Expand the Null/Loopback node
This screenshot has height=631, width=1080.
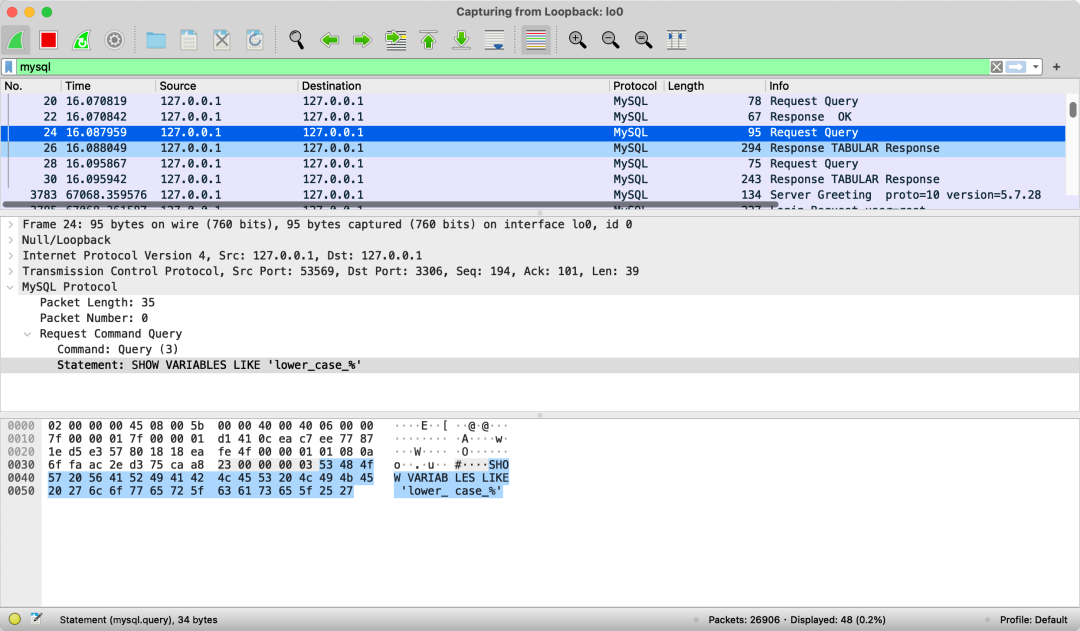(10, 240)
